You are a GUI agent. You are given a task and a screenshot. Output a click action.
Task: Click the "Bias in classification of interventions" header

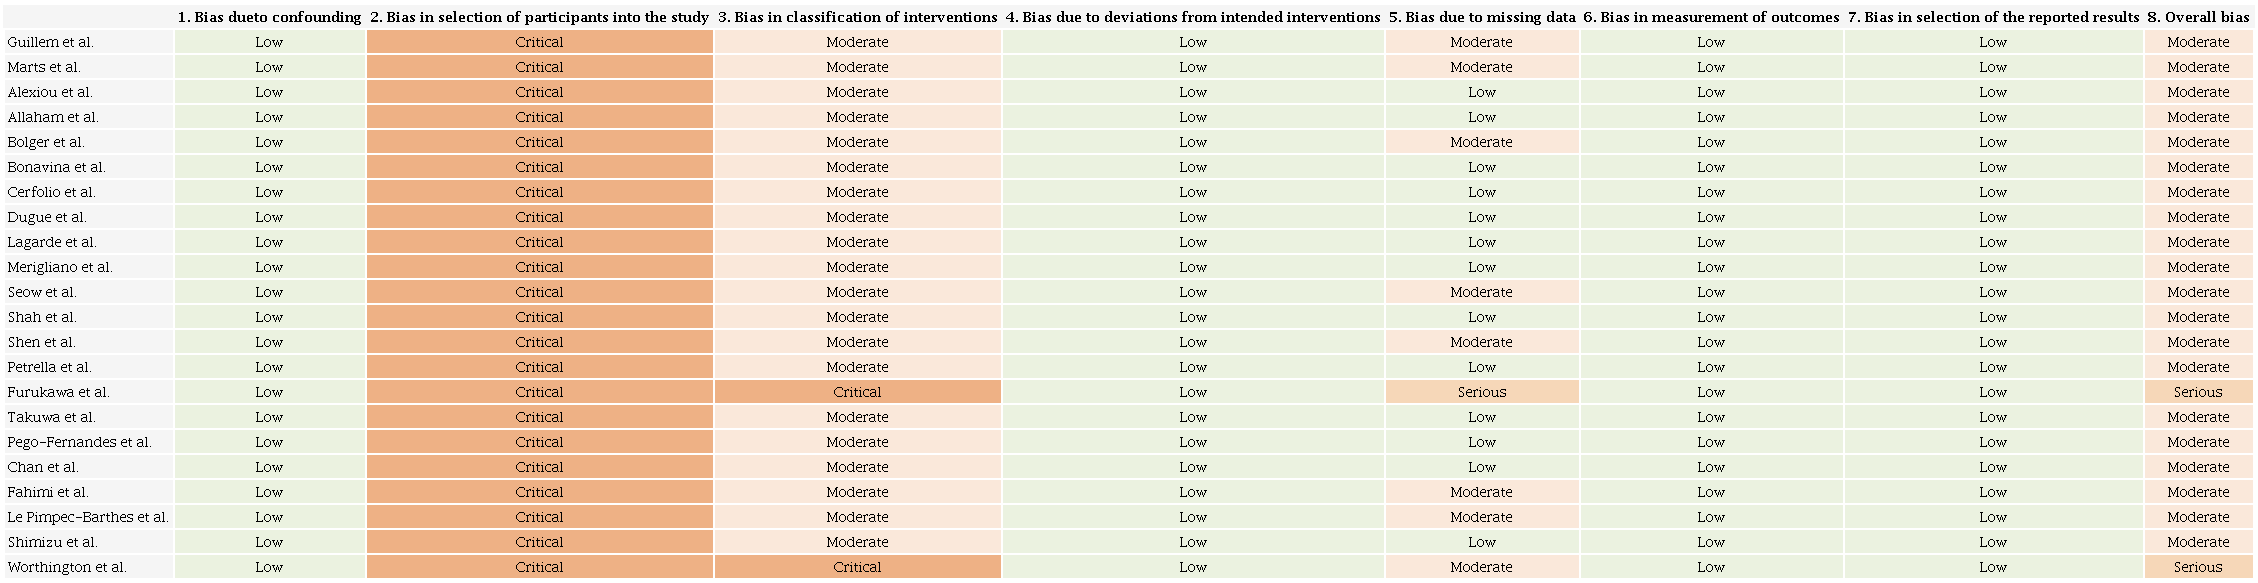pos(857,17)
